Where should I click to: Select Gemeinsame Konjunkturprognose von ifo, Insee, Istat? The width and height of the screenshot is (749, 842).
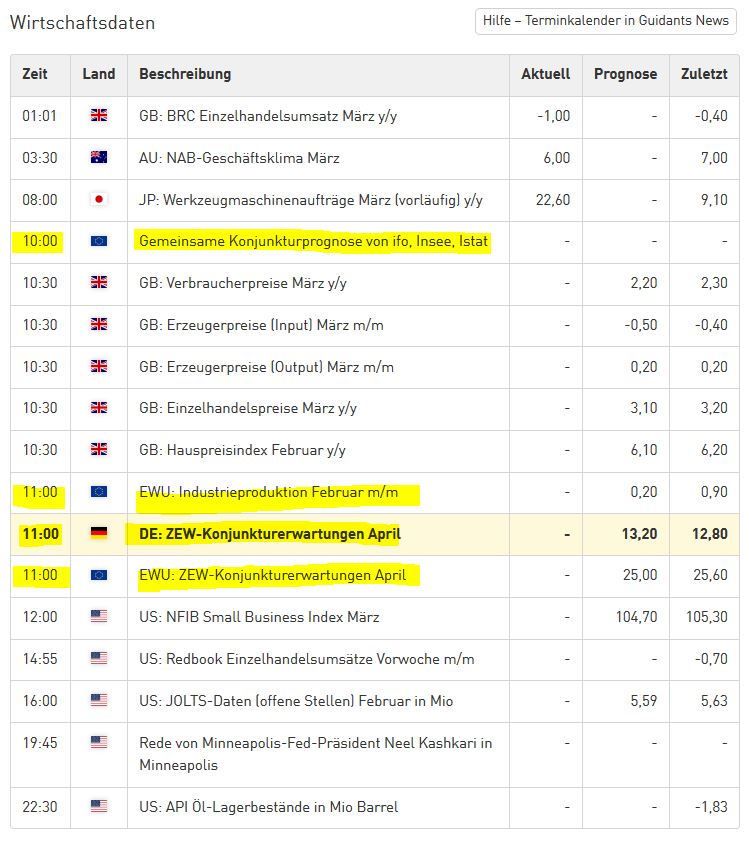[314, 241]
